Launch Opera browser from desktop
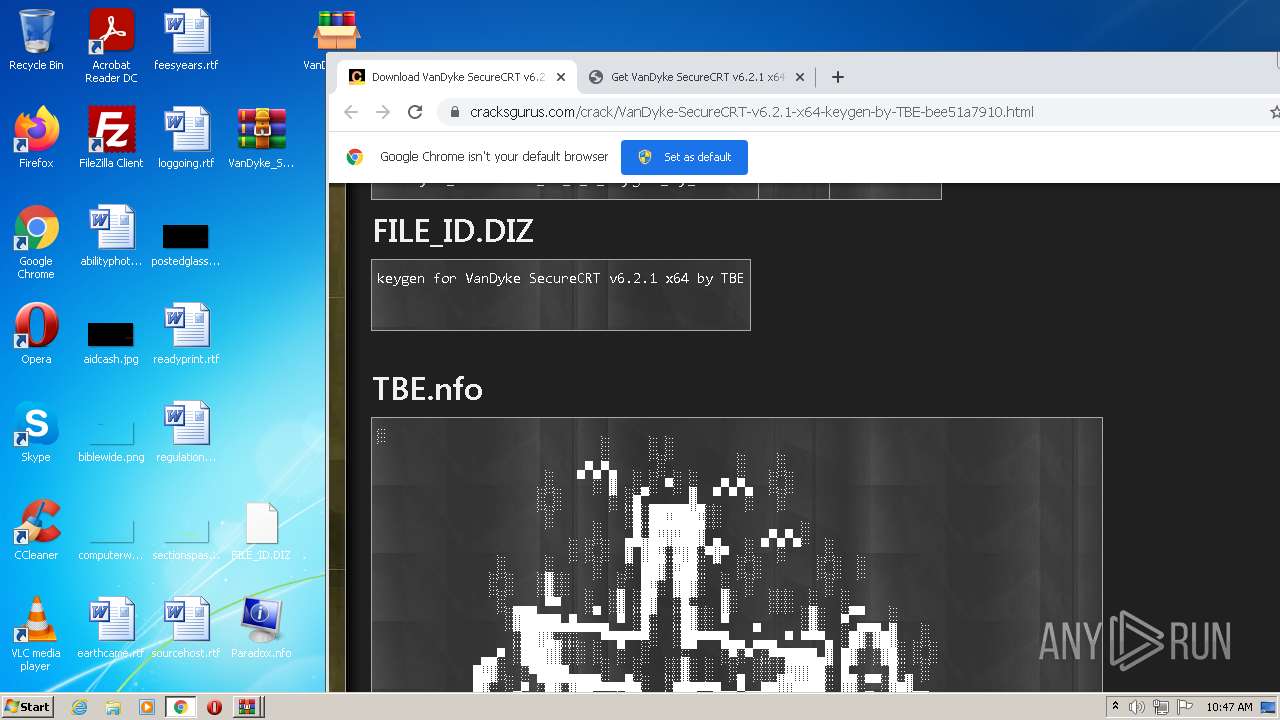The width and height of the screenshot is (1280, 720). pos(36,334)
